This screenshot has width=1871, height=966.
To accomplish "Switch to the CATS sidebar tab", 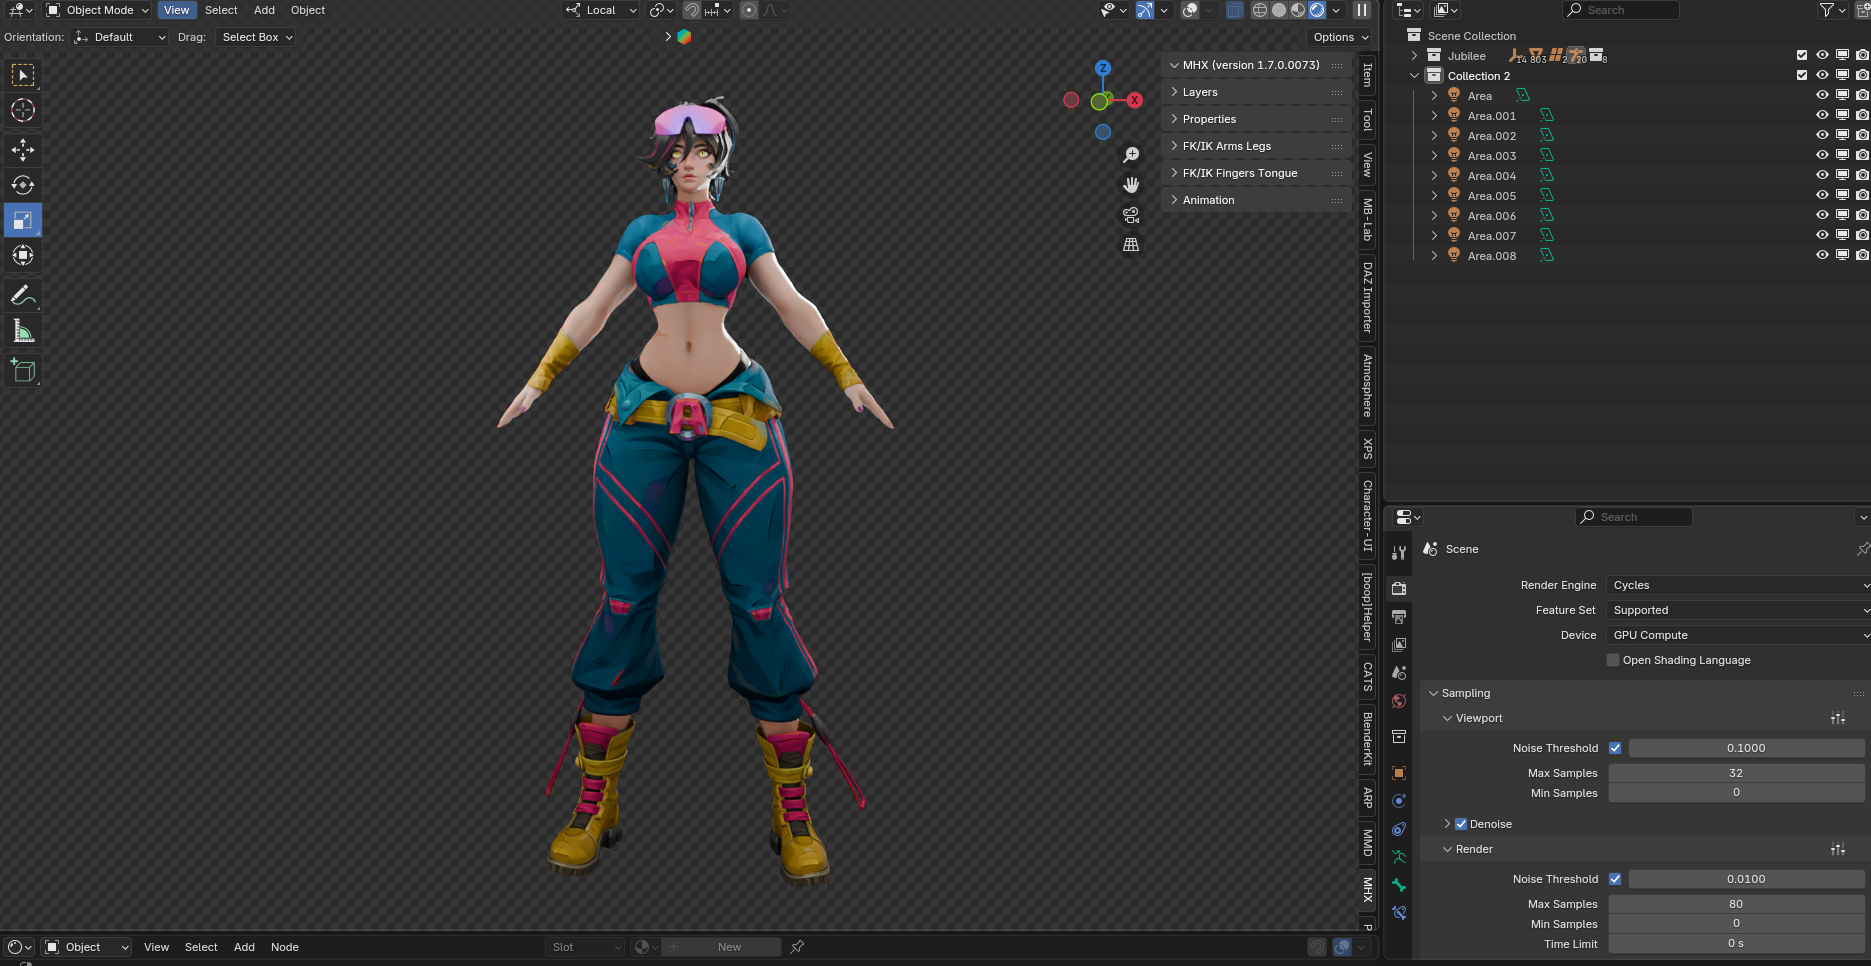I will (x=1367, y=676).
